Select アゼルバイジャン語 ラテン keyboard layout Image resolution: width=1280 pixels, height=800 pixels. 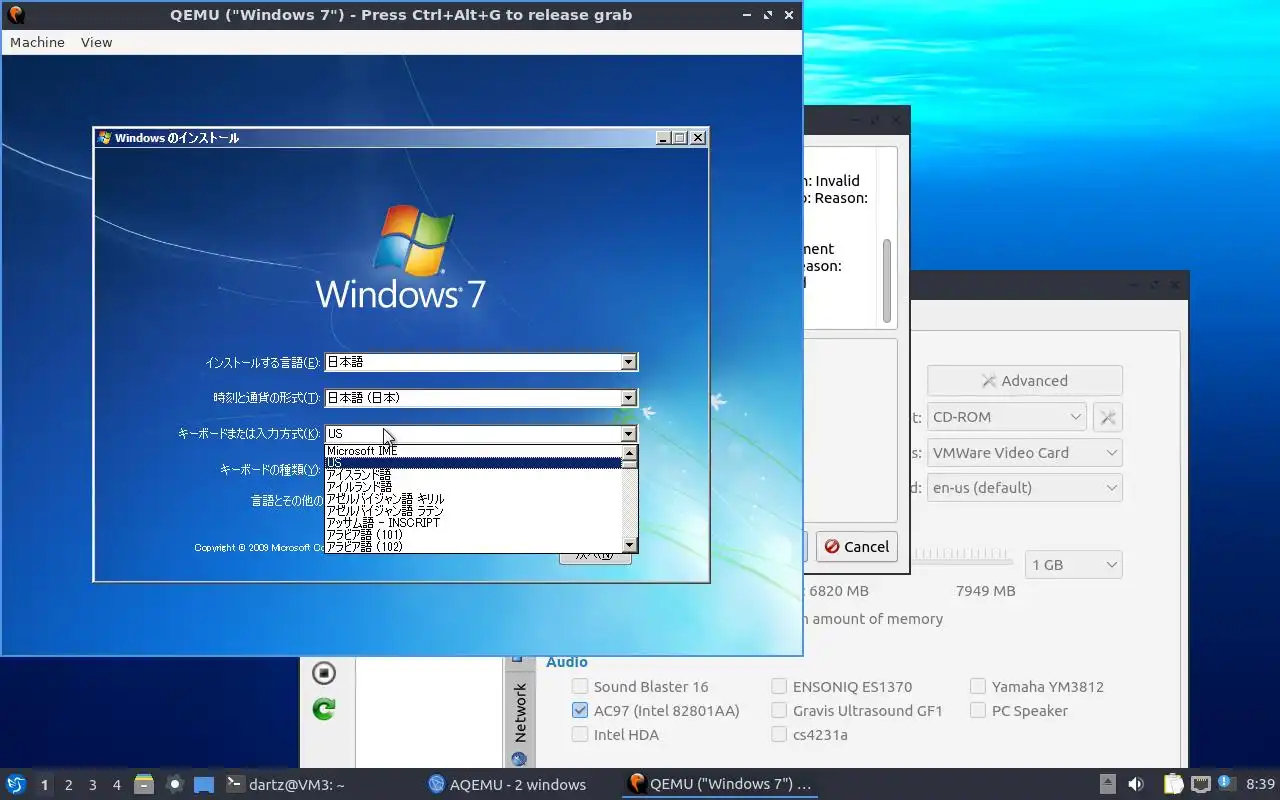(473, 511)
